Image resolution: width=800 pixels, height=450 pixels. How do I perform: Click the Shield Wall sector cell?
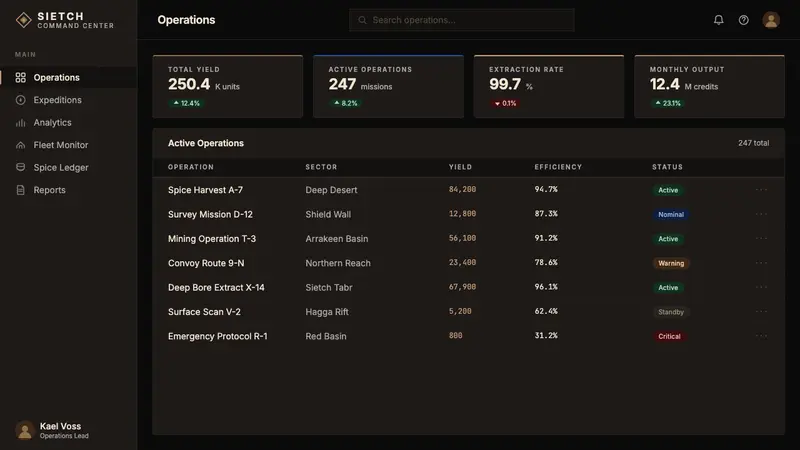coord(328,214)
